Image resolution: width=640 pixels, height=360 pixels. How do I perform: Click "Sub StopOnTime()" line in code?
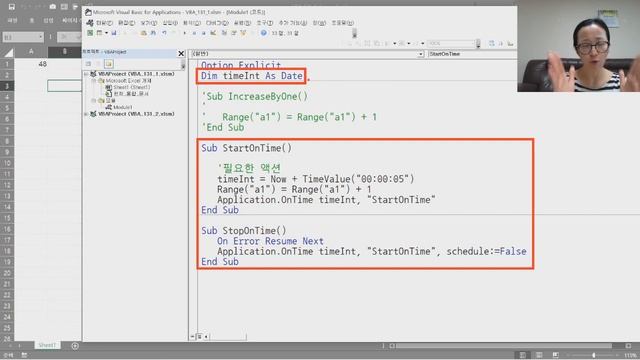click(x=244, y=231)
